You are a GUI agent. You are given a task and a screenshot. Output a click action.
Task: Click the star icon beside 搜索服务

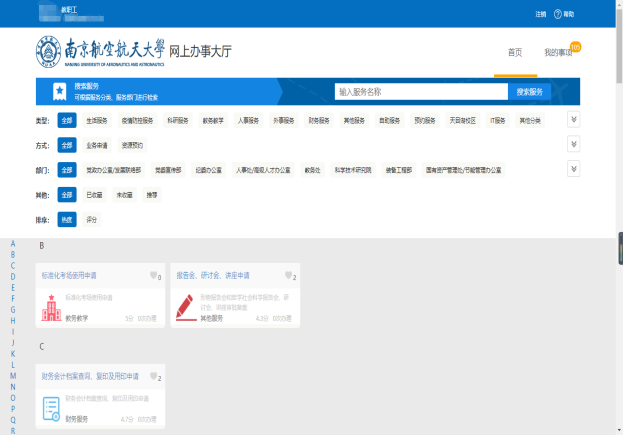61,91
